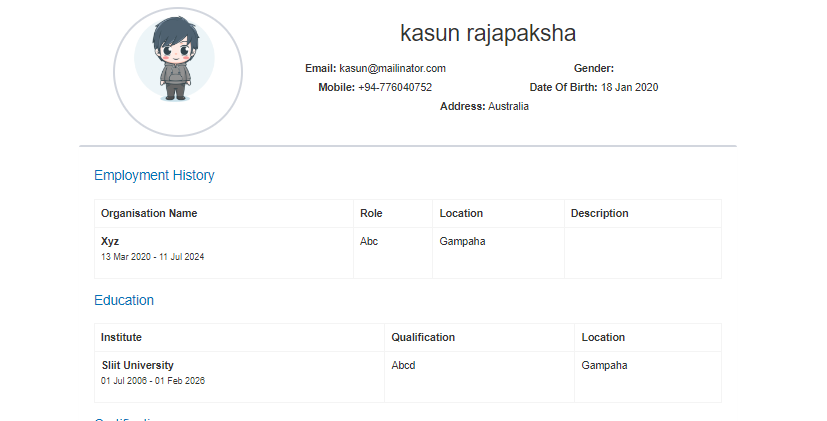Click the email kasun@mailinator.com
Image resolution: width=827 pixels, height=421 pixels.
point(392,68)
